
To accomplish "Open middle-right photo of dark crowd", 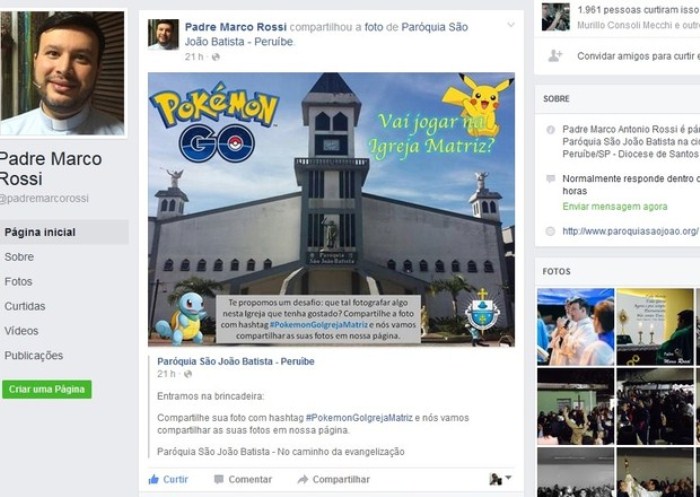I will point(655,407).
